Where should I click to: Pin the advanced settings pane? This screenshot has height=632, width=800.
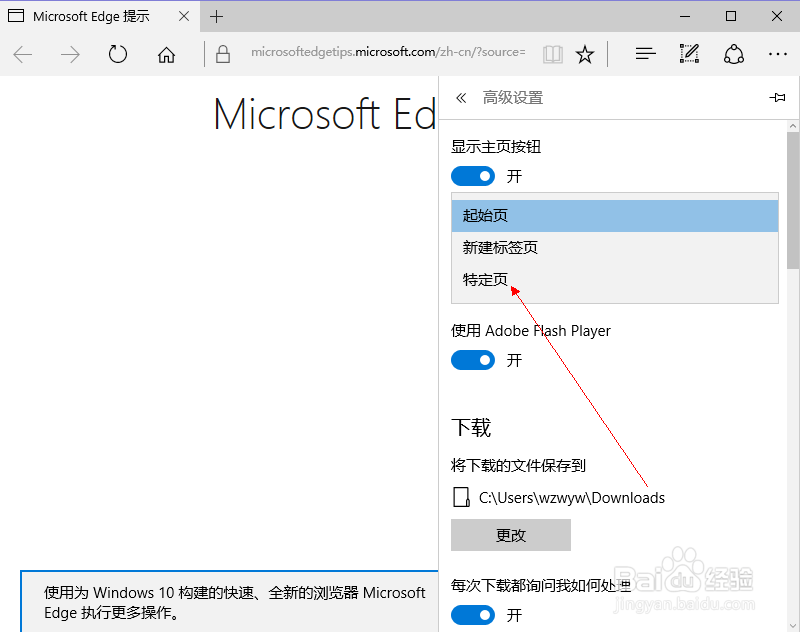[x=777, y=97]
